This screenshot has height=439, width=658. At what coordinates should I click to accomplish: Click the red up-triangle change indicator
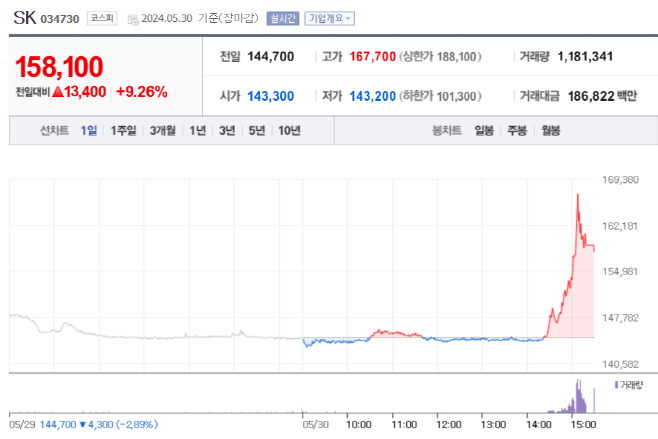[57, 91]
